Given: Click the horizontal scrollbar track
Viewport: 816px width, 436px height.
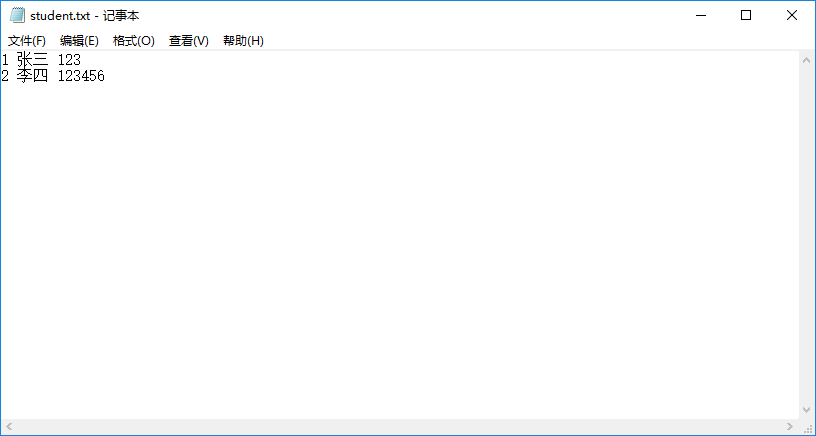Looking at the screenshot, I should pyautogui.click(x=400, y=427).
